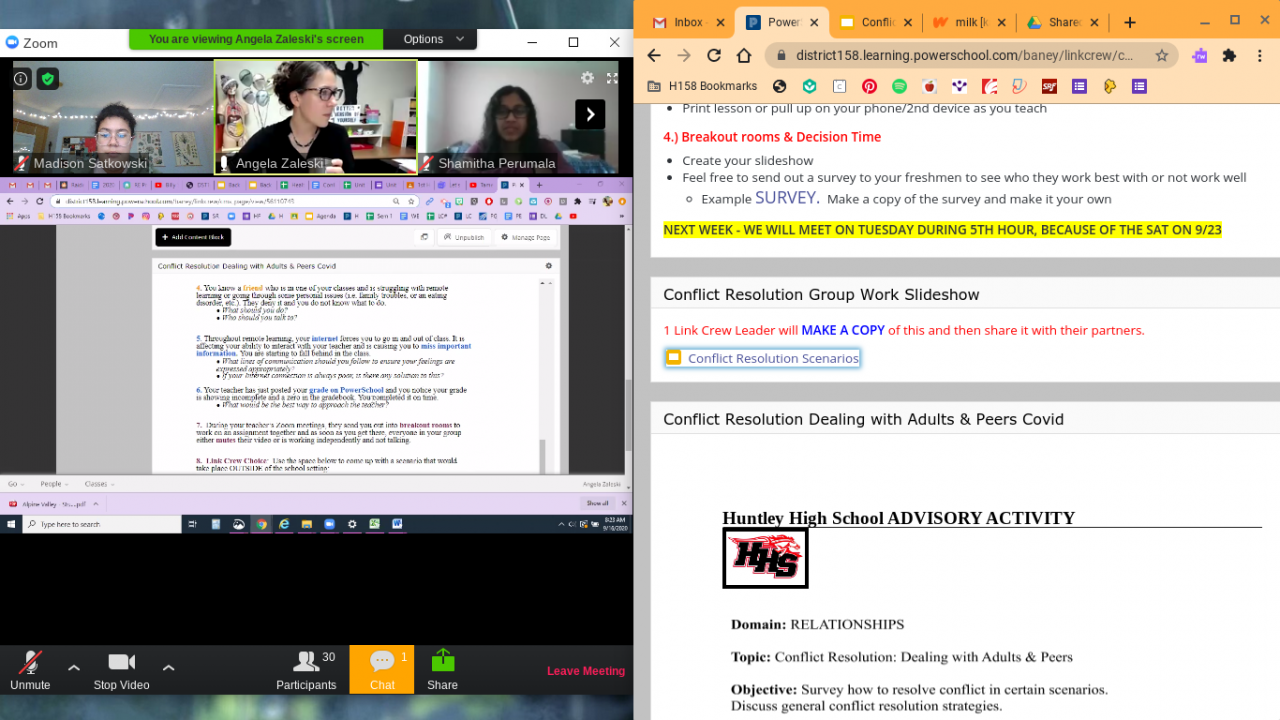Screen dimensions: 1280x720
Task: Click the green encryption shield icon
Action: pos(47,78)
